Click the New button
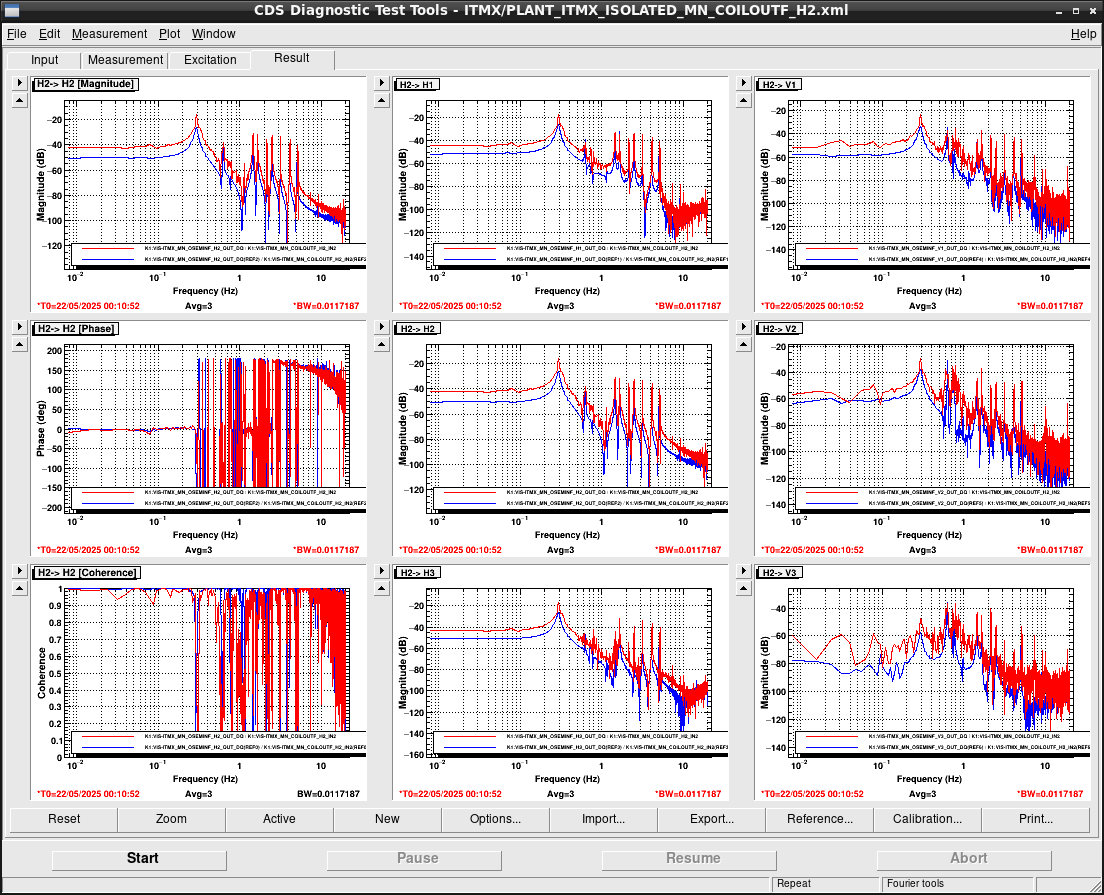The width and height of the screenshot is (1104, 895). pyautogui.click(x=387, y=819)
